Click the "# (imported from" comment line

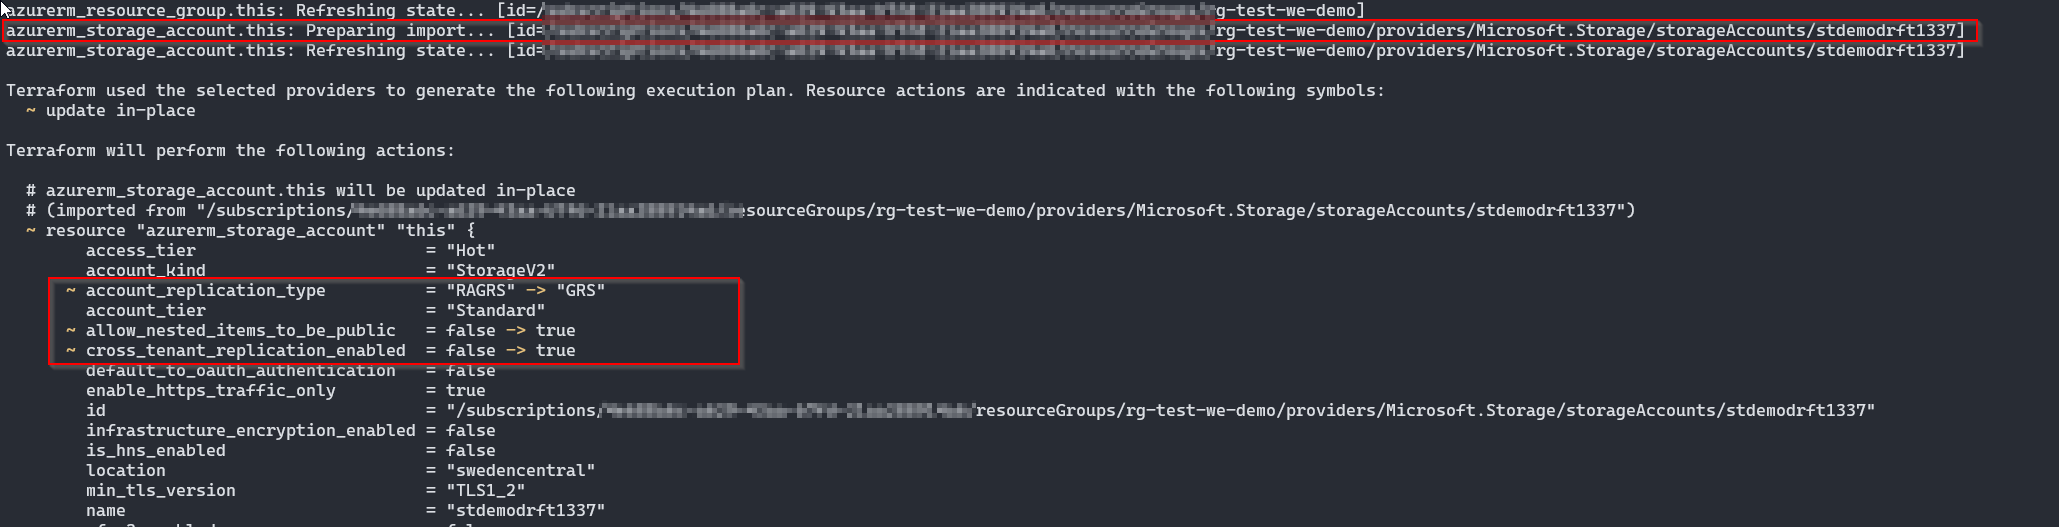(831, 211)
